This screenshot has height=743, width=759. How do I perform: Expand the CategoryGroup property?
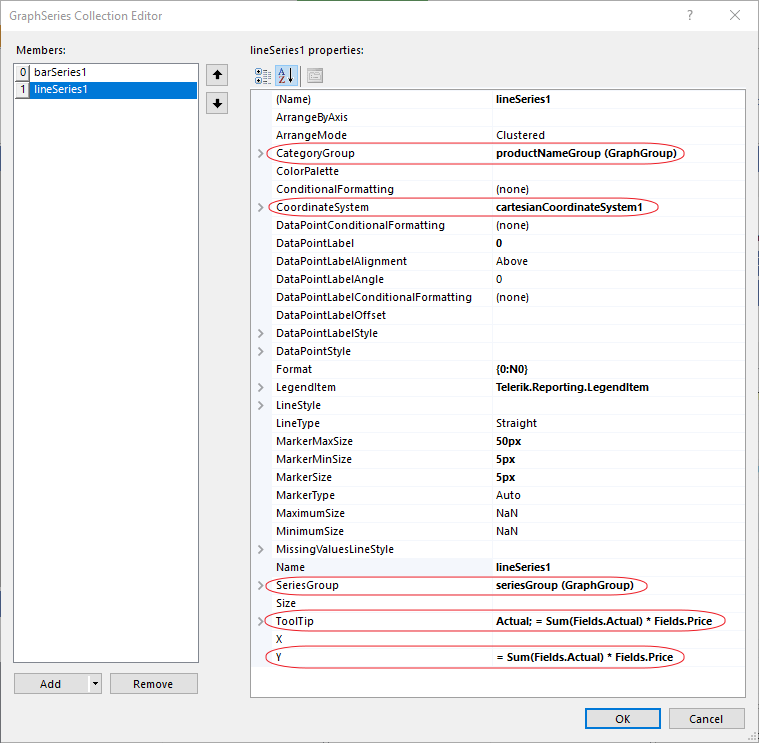262,154
